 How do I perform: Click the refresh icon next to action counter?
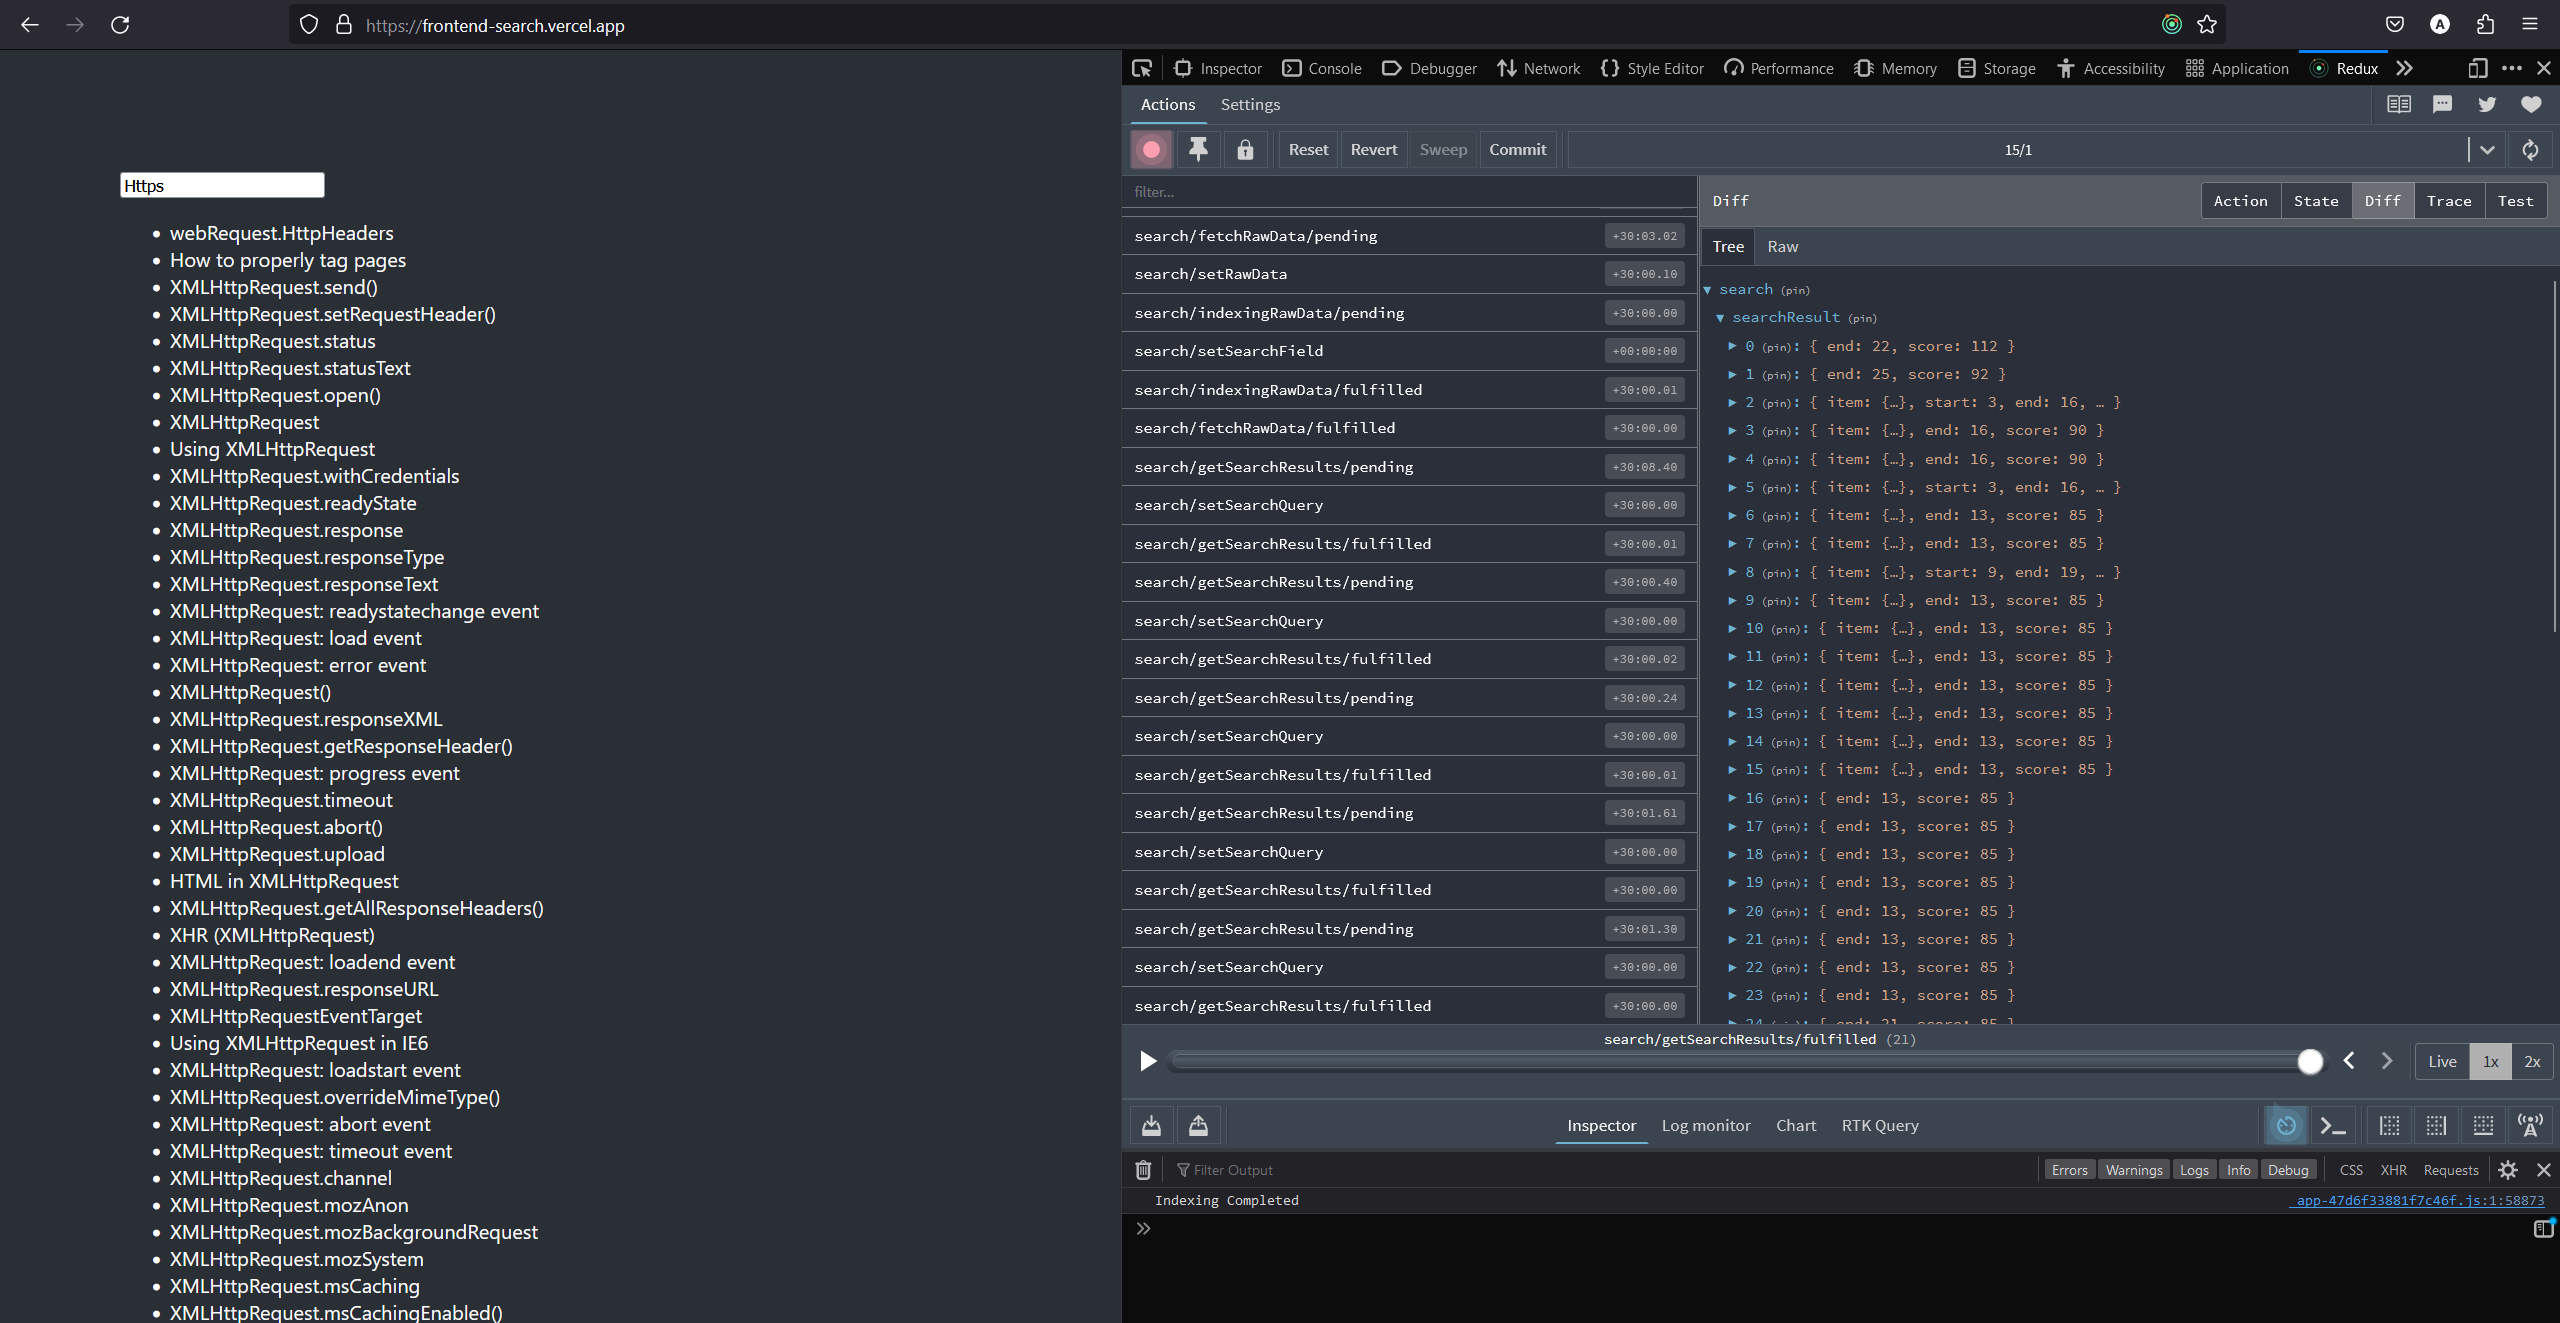click(2531, 150)
